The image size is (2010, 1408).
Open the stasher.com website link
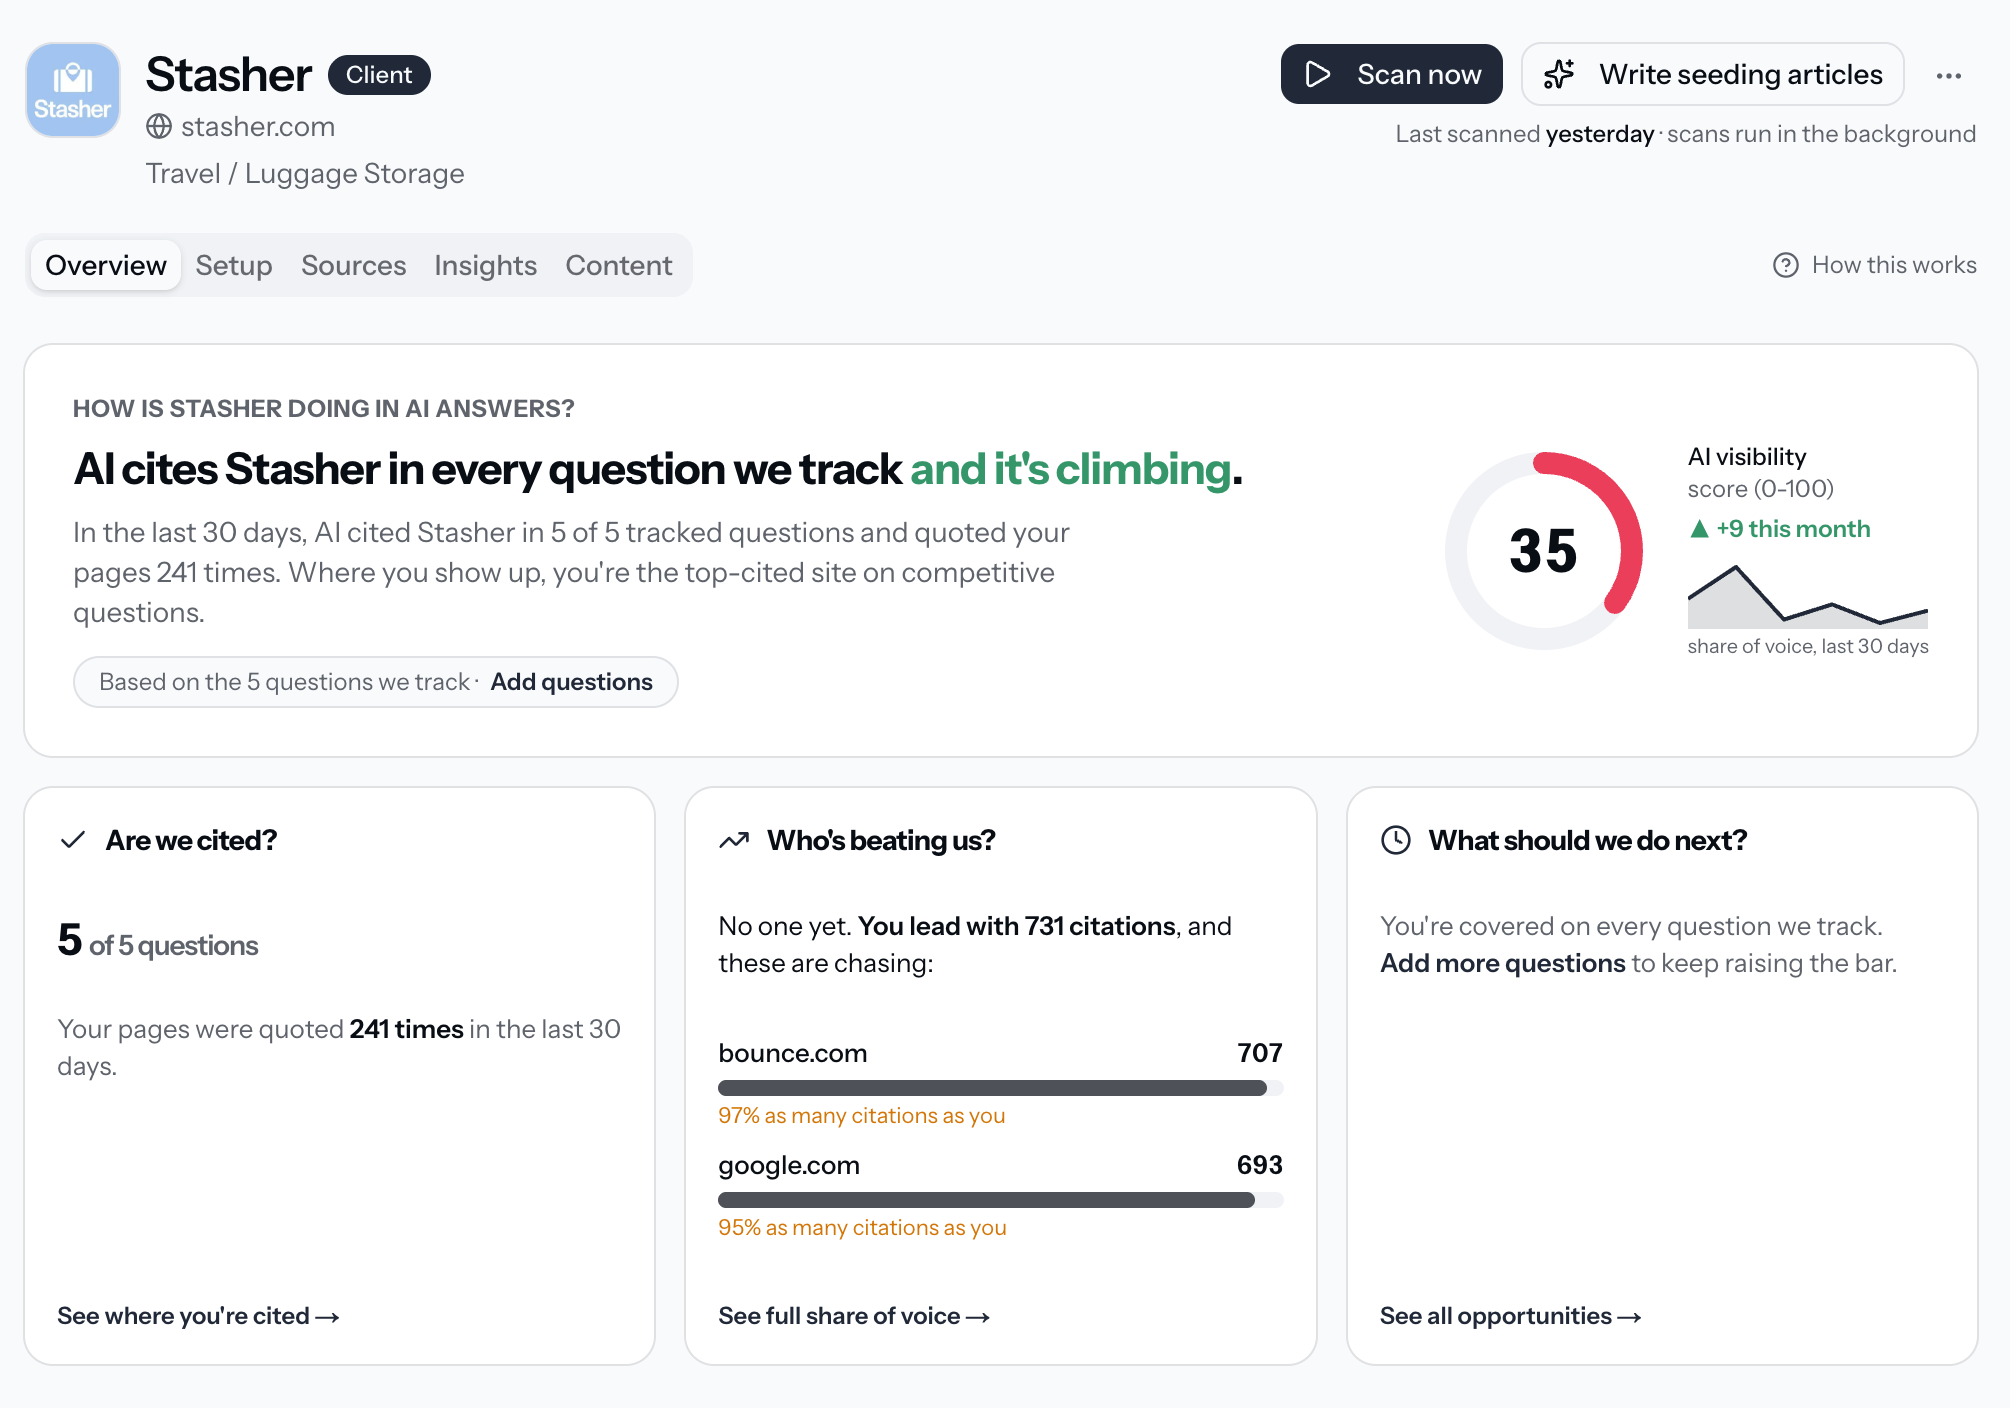click(258, 127)
